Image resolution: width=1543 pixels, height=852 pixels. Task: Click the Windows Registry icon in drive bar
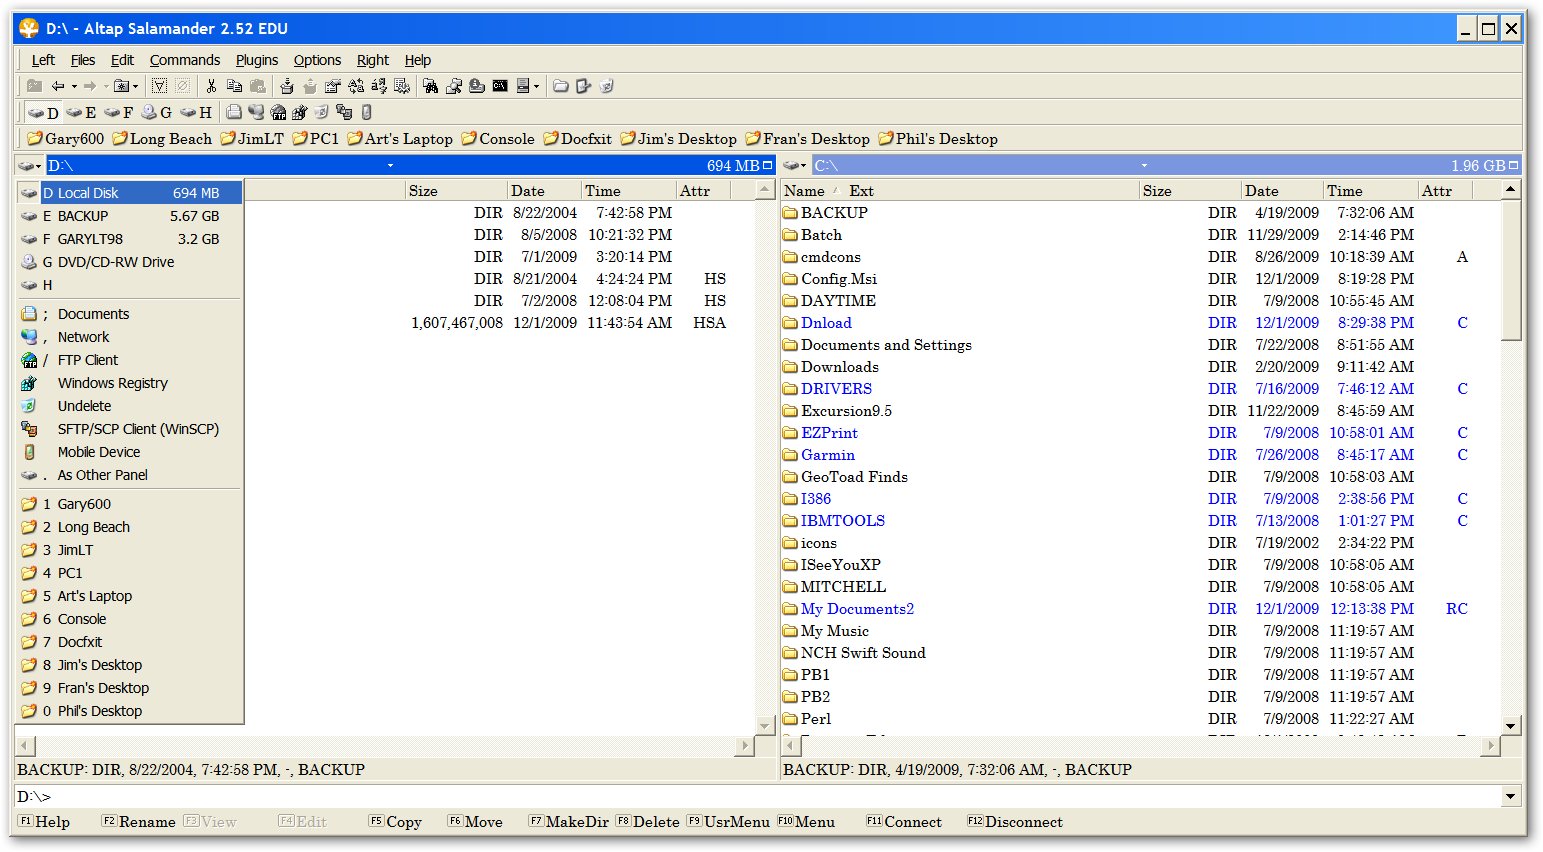click(299, 112)
